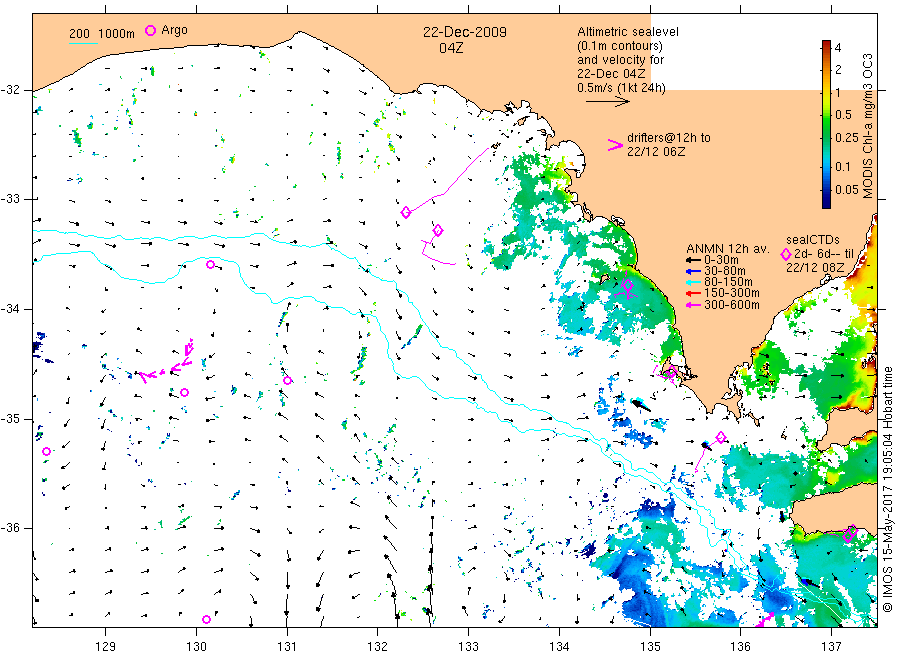The width and height of the screenshot is (900, 660).
Task: Select Argo float marker near 131E 34.65S
Action: pyautogui.click(x=288, y=381)
